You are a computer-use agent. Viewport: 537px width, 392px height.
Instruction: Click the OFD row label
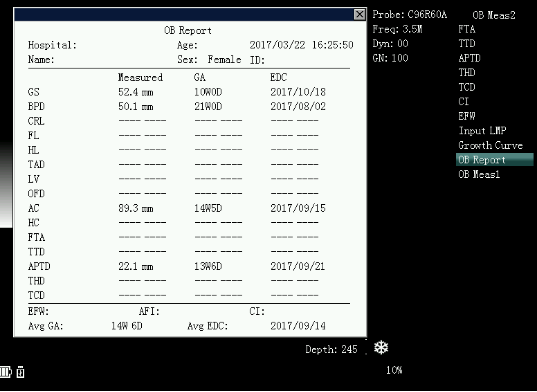pos(36,194)
